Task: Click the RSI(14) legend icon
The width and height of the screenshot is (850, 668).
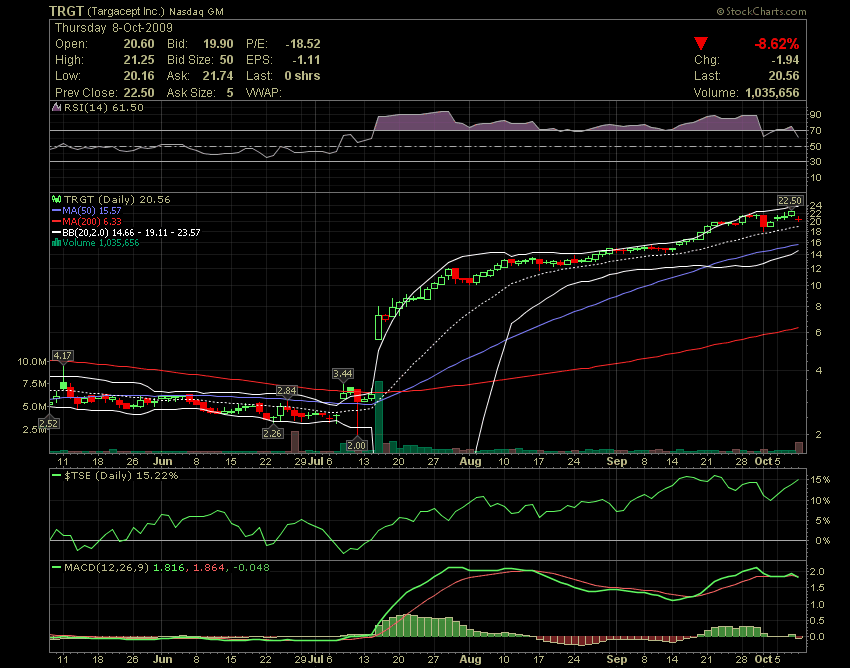Action: 56,107
